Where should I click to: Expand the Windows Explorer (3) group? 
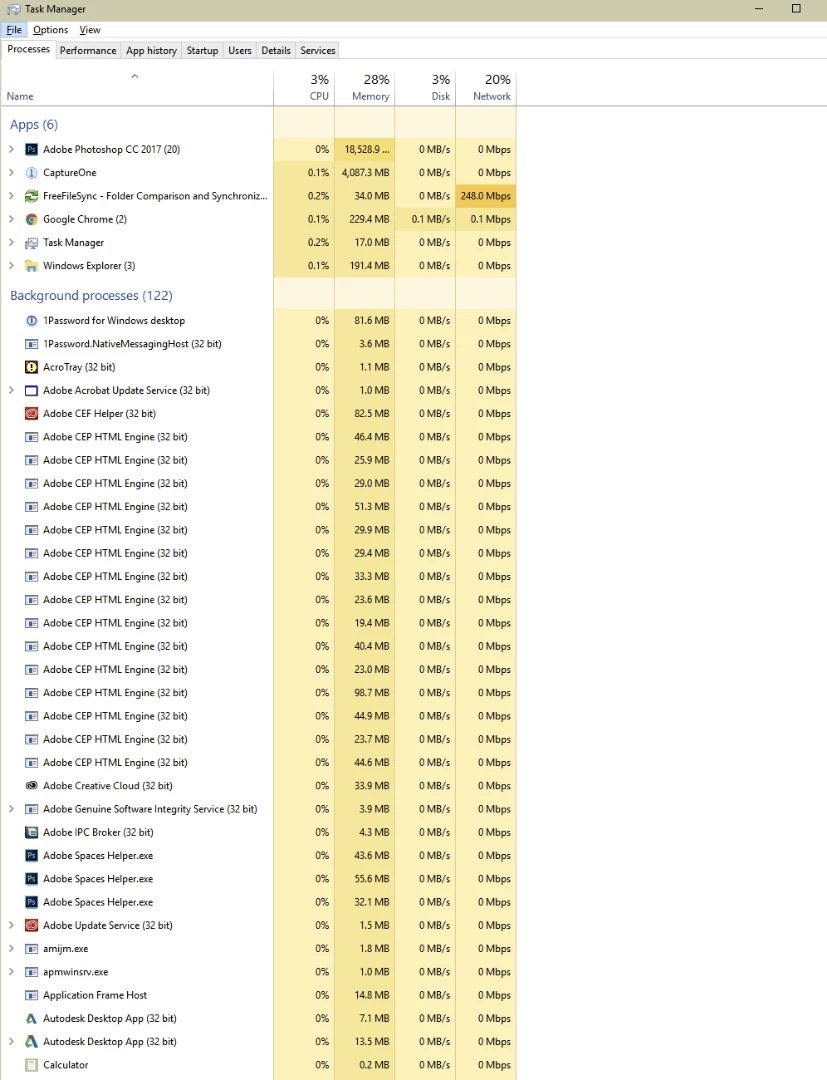click(x=11, y=266)
